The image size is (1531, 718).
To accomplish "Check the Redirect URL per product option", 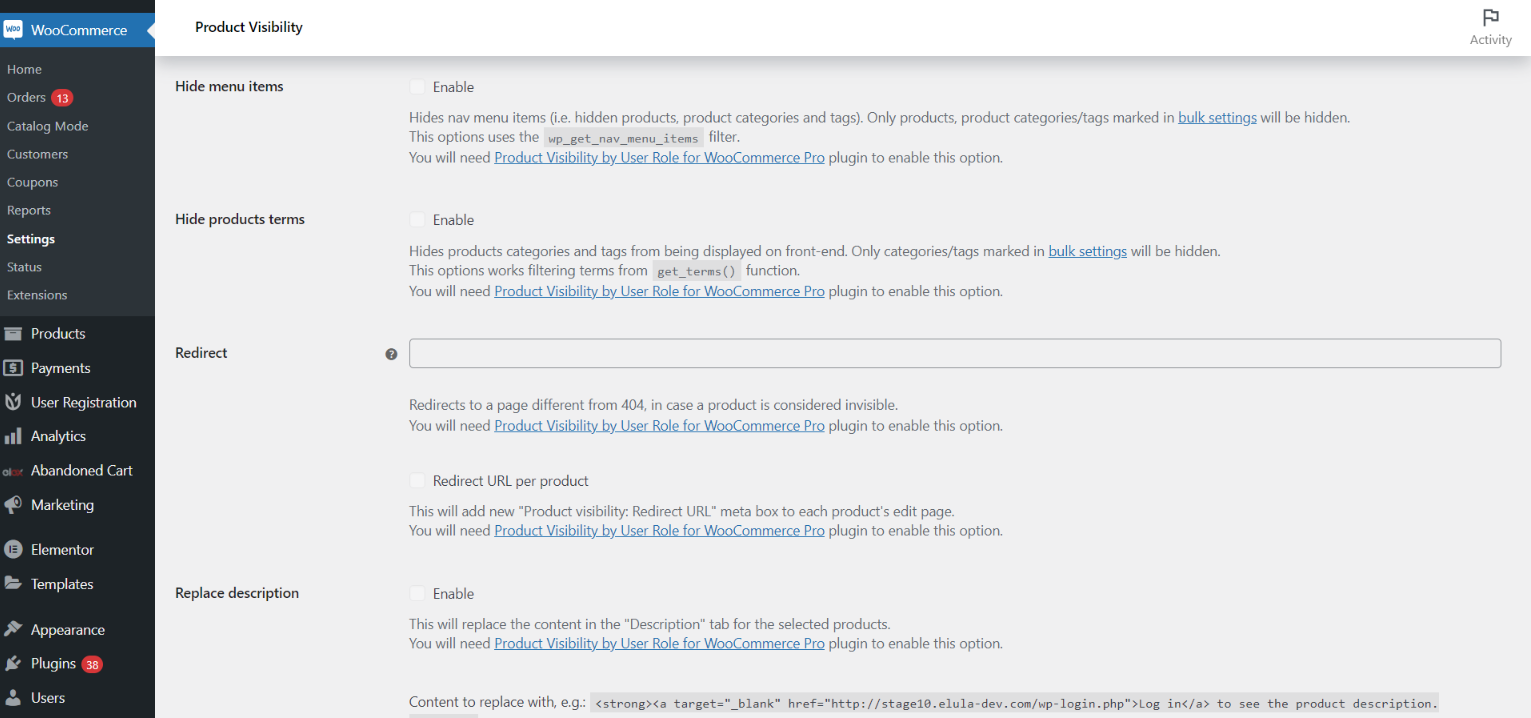I will [x=418, y=481].
